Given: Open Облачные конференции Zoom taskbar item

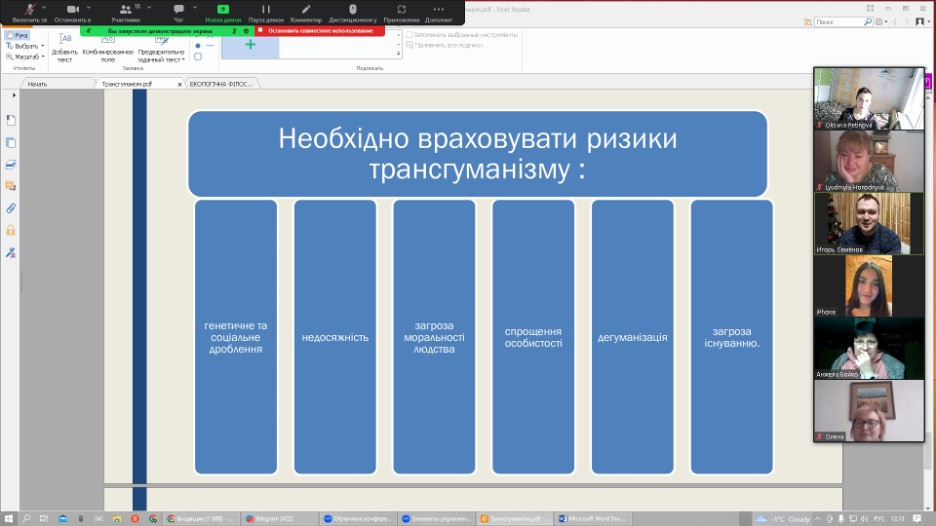Looking at the screenshot, I should coord(358,519).
